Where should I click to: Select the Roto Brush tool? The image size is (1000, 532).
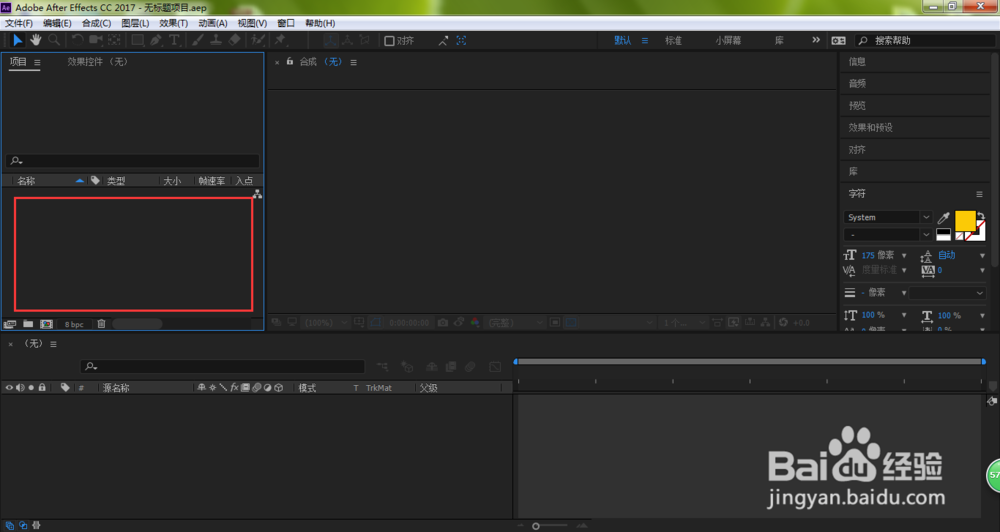(258, 40)
